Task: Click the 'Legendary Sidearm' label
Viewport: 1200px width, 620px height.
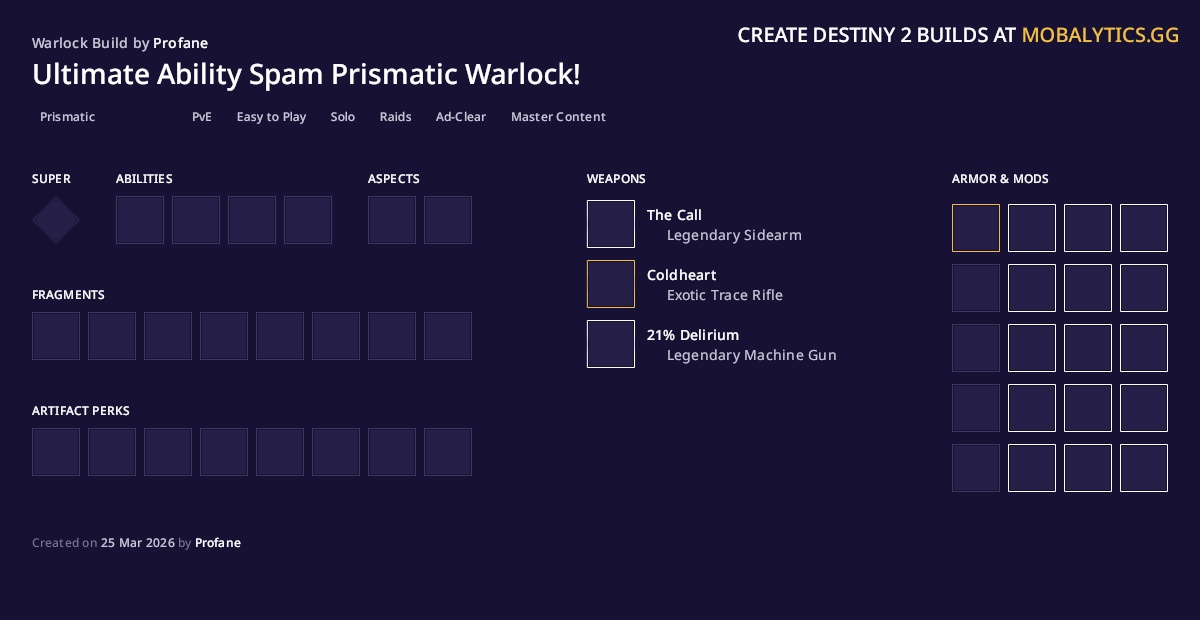Action: click(734, 235)
